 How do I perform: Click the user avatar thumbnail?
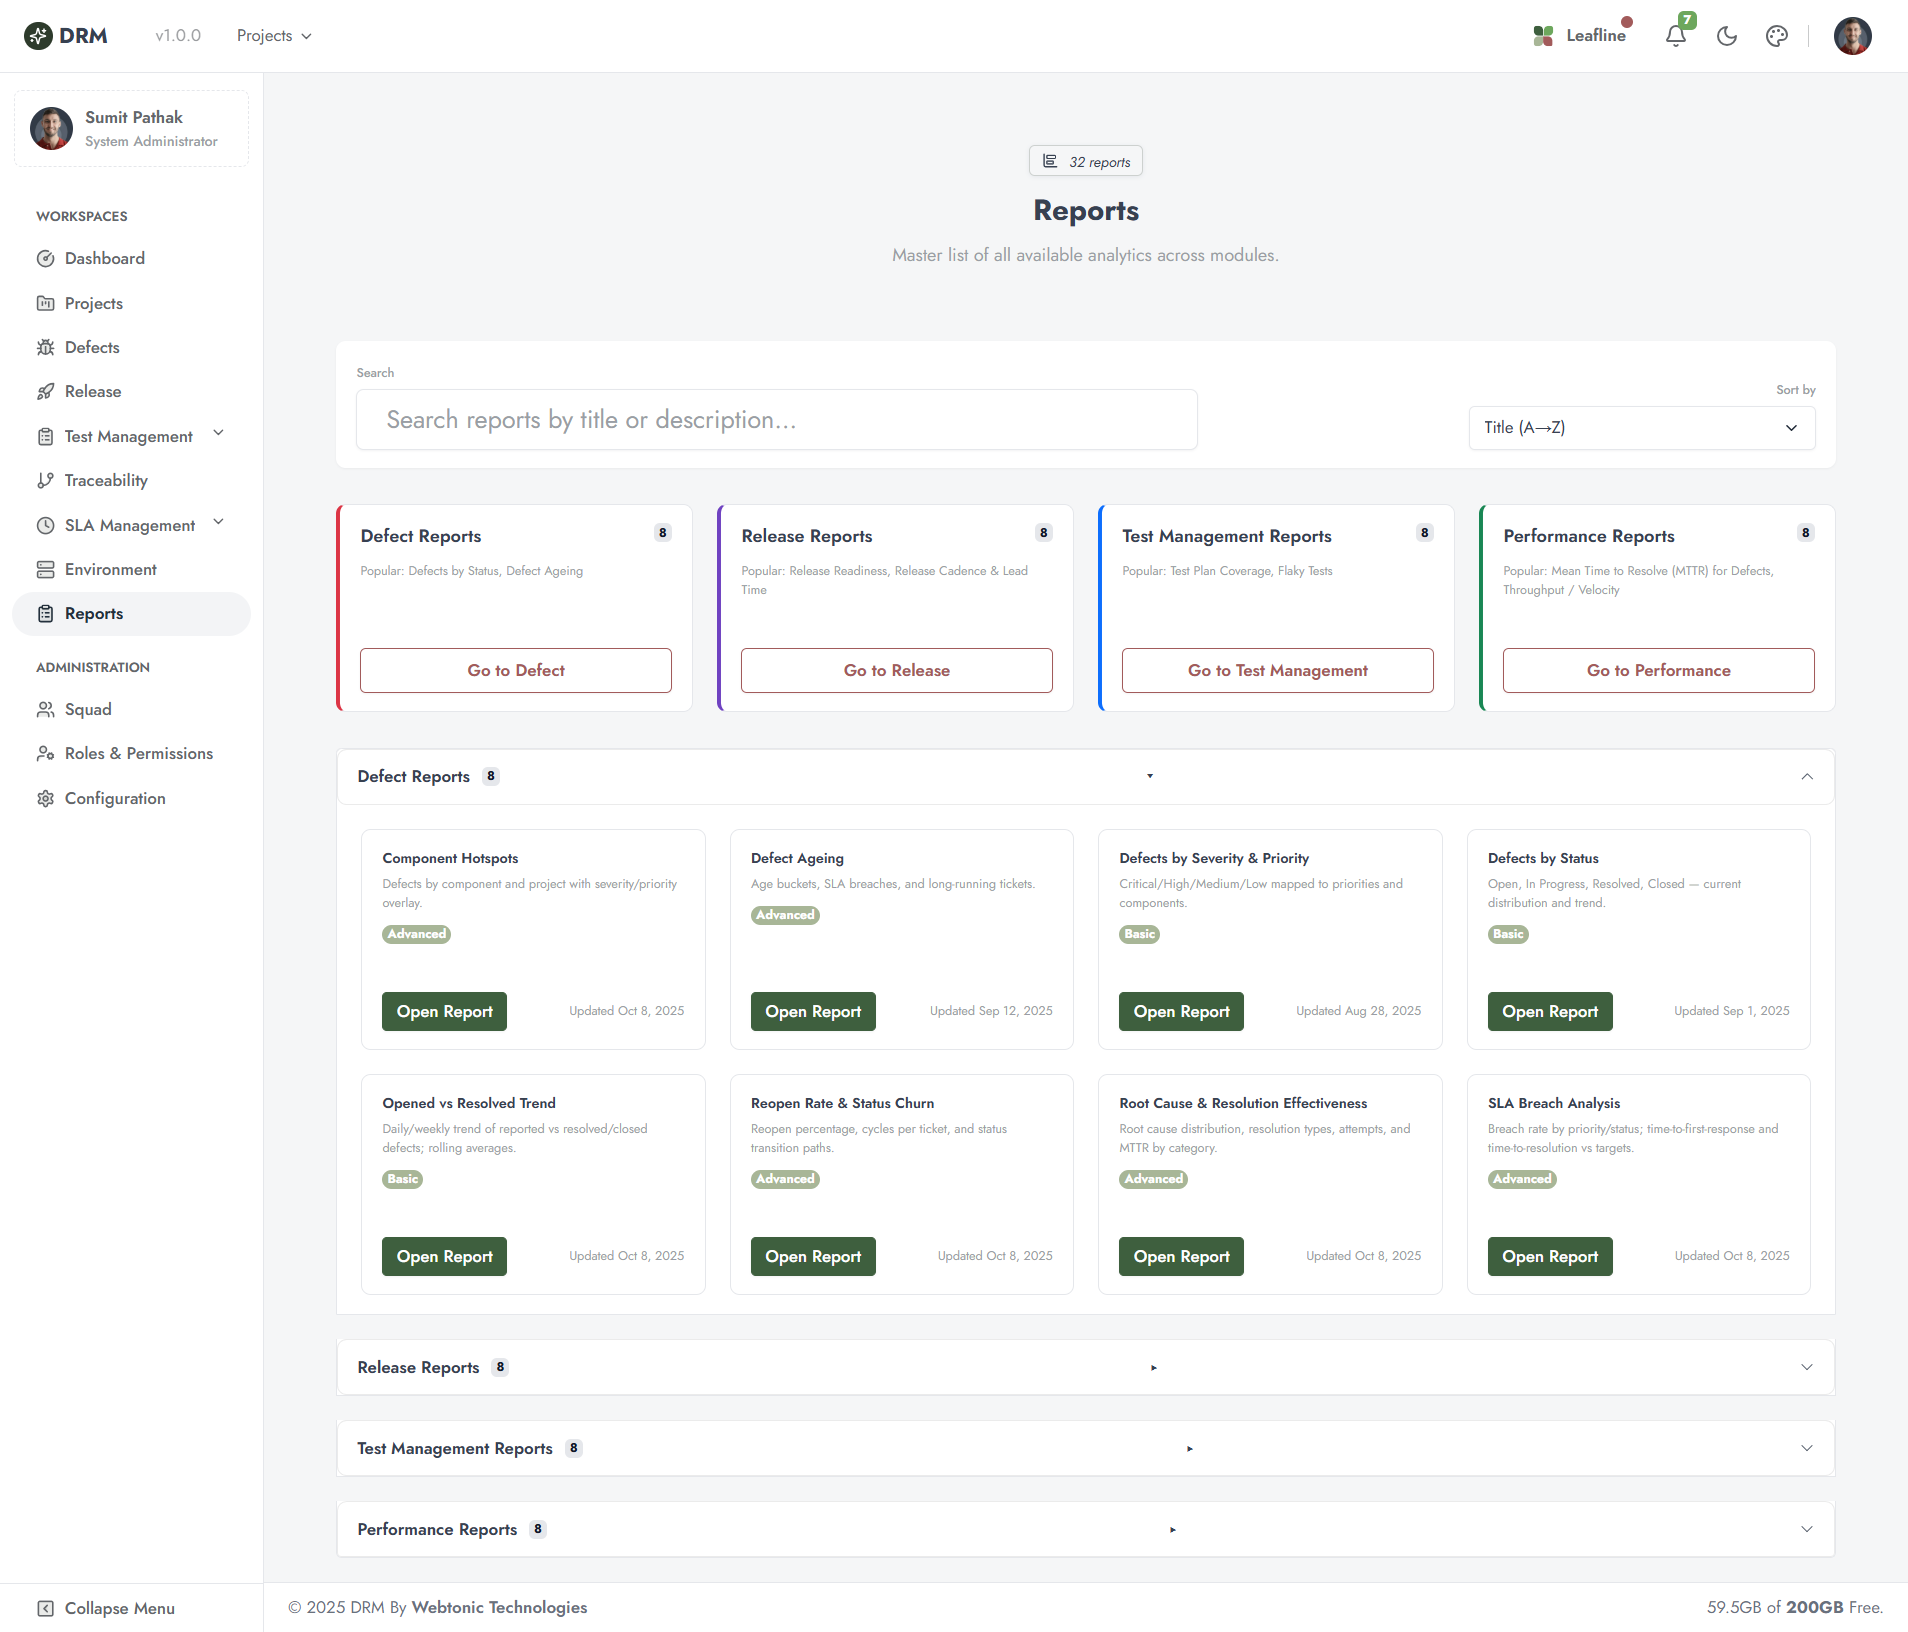click(1853, 35)
